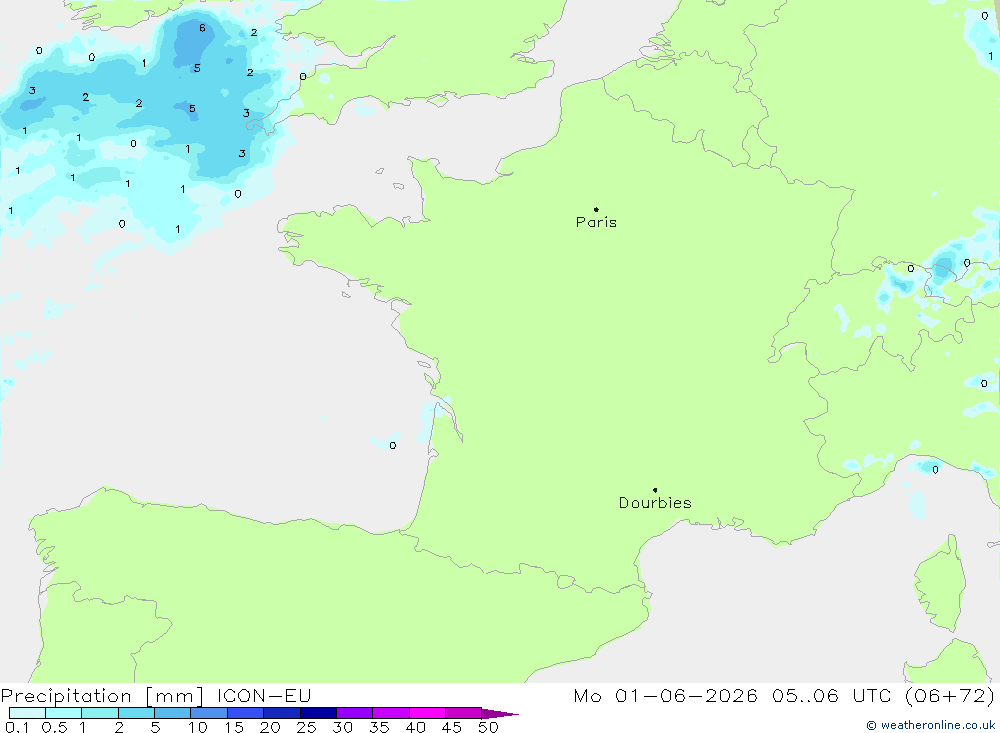Pick the 0.5–1 mm legend swatch
This screenshot has height=733, width=1000.
(x=64, y=713)
